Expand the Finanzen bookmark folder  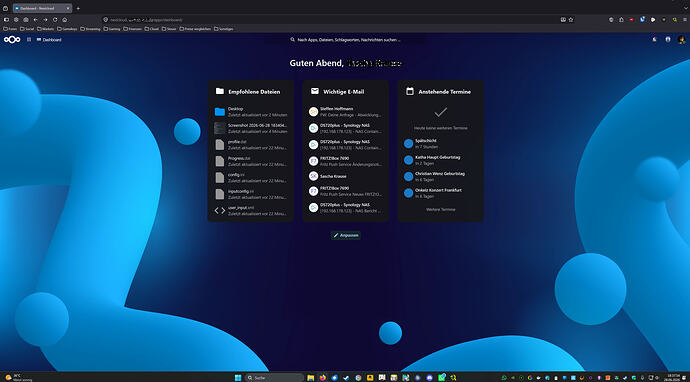pyautogui.click(x=133, y=29)
